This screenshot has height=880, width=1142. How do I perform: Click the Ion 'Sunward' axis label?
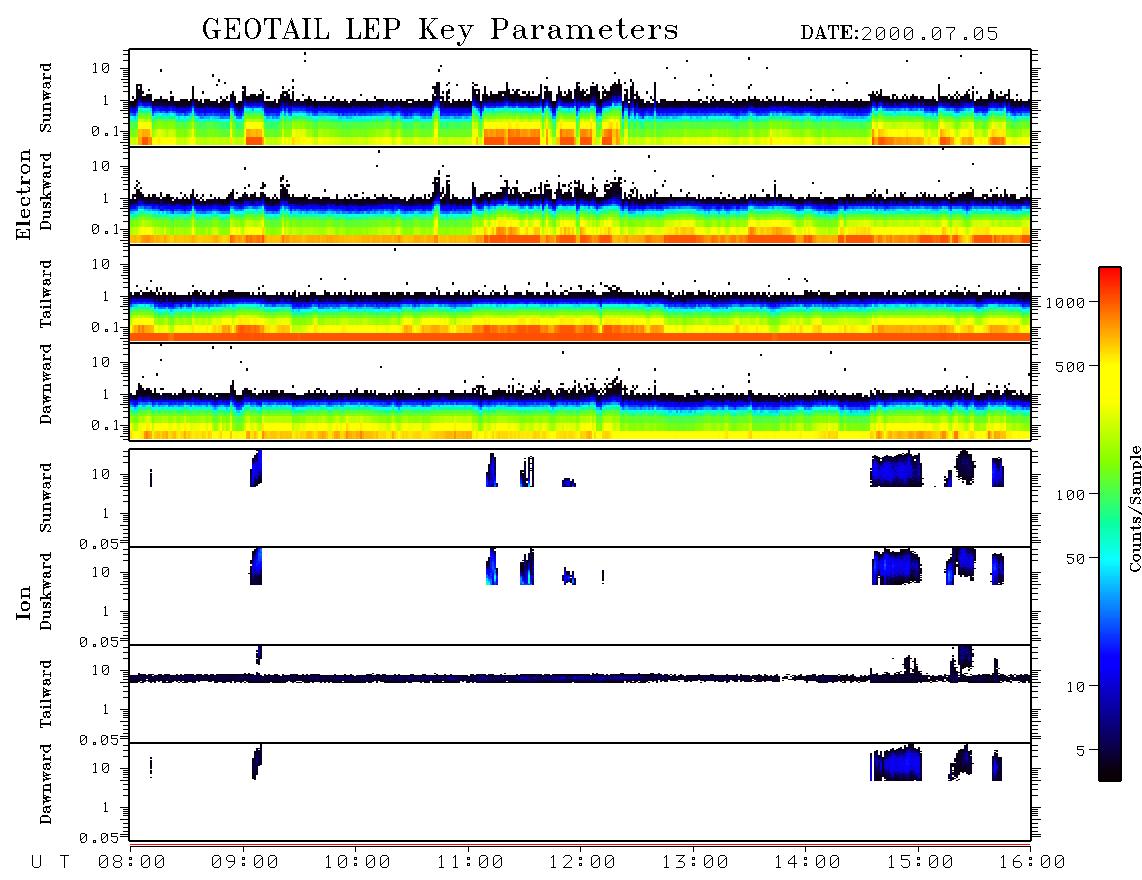[46, 497]
